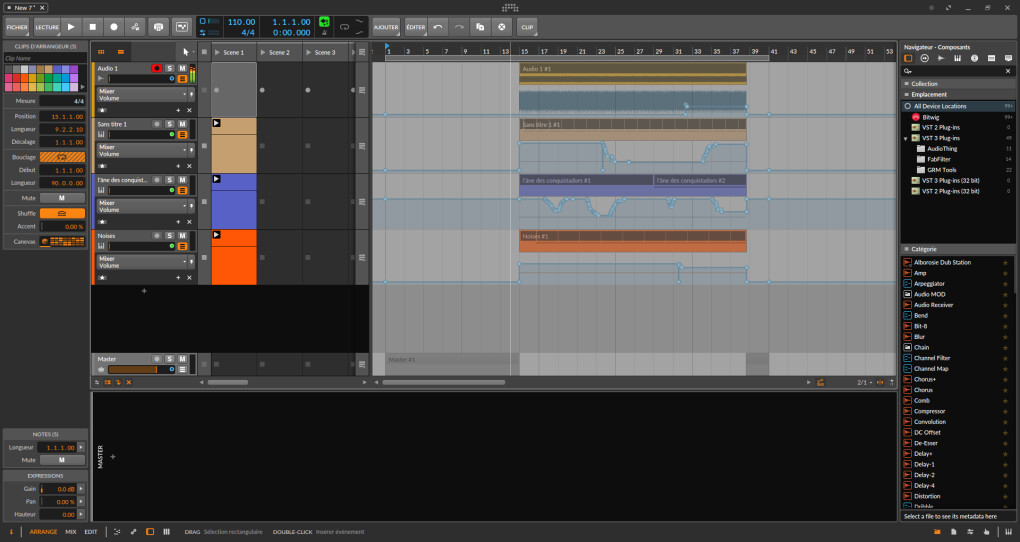Open the multisamples piano-keys browser tab
The image size is (1020, 542).
(958, 58)
